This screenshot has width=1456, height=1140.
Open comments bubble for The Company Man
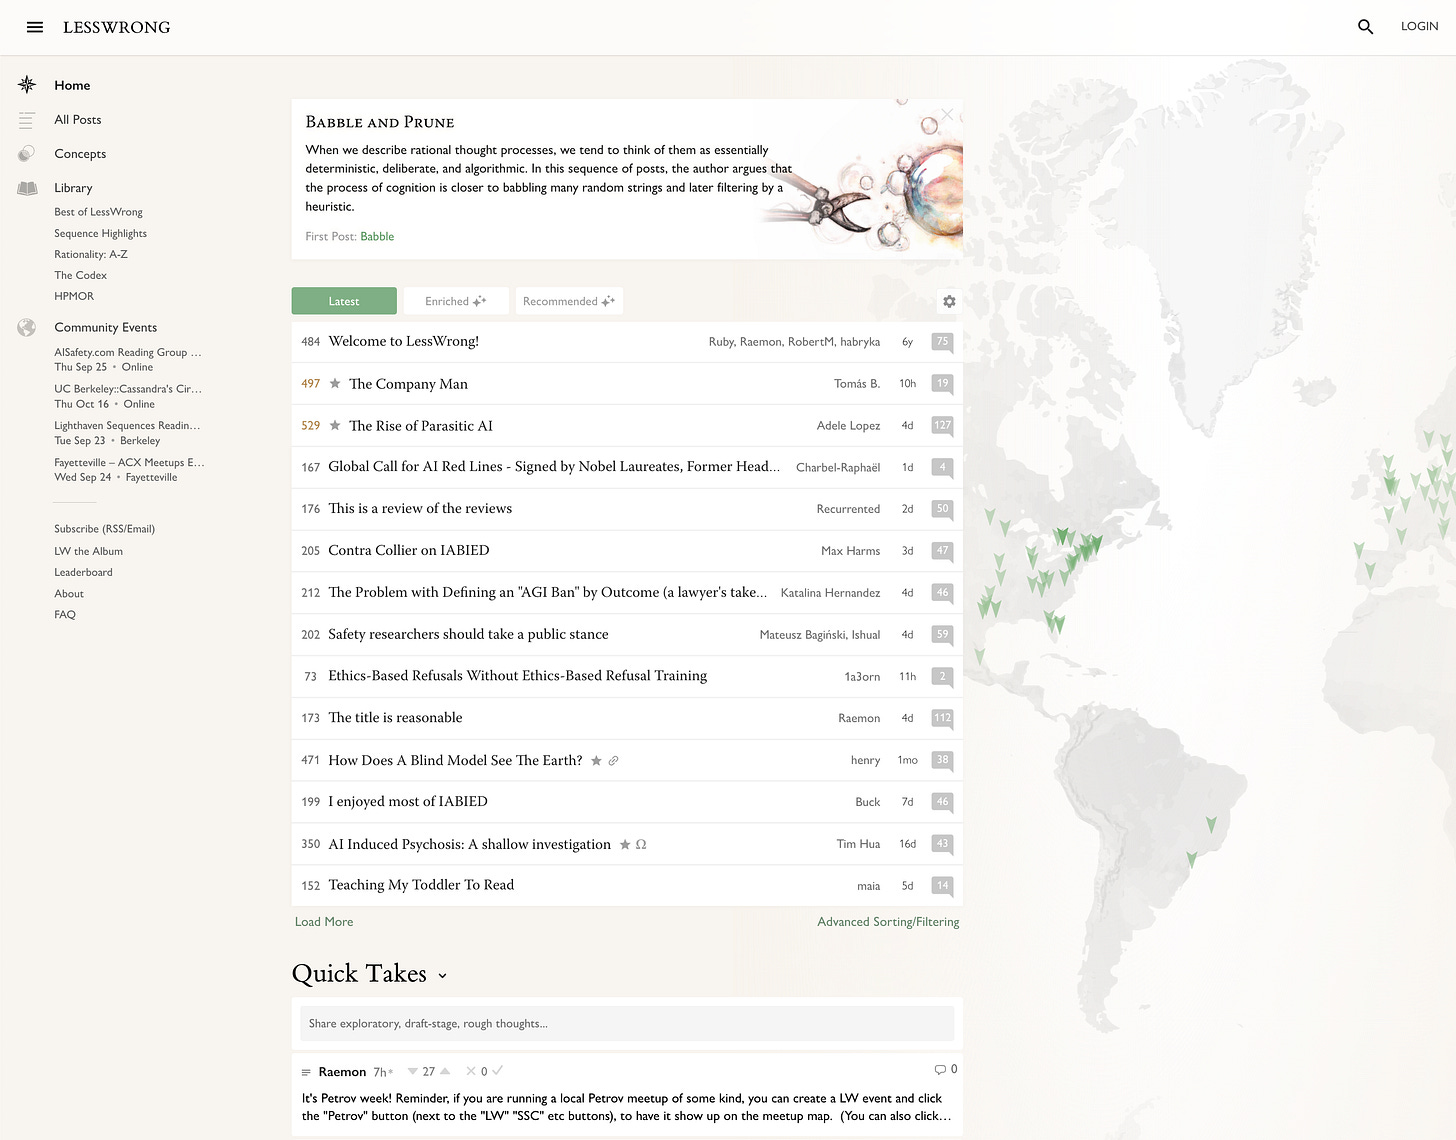tap(942, 384)
